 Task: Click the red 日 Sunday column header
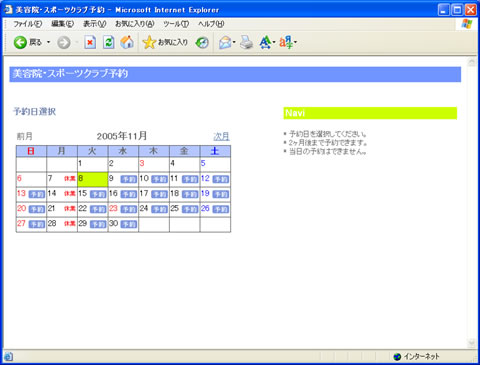[x=31, y=151]
